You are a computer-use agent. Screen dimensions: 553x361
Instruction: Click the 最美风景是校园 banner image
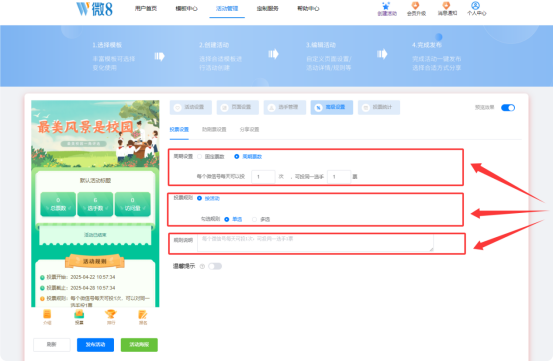tap(95, 134)
